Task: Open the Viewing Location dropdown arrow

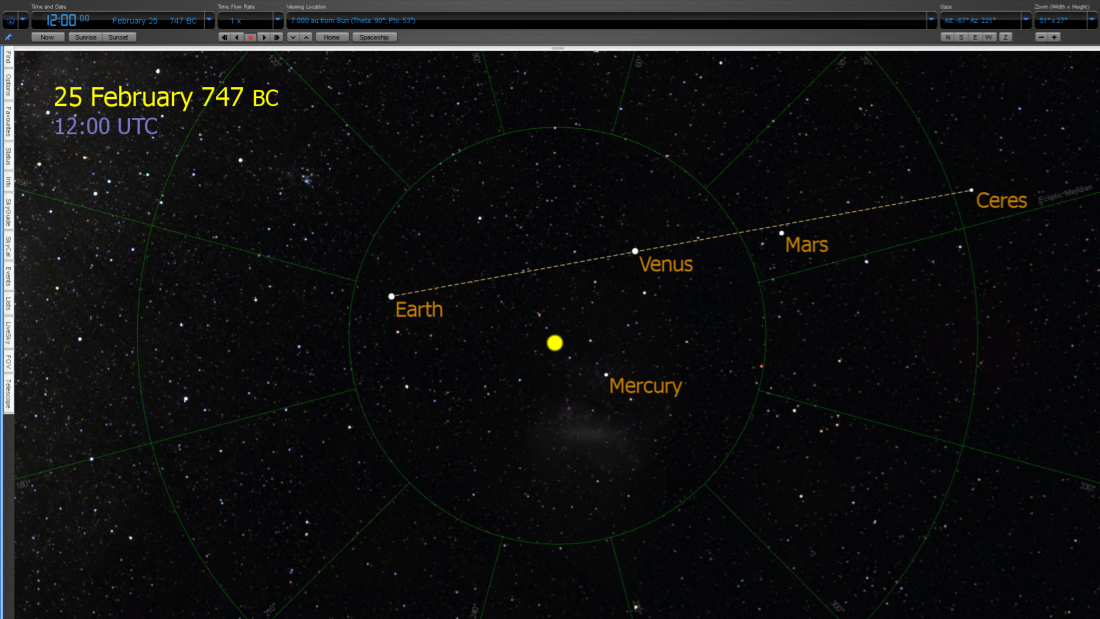Action: click(x=932, y=20)
